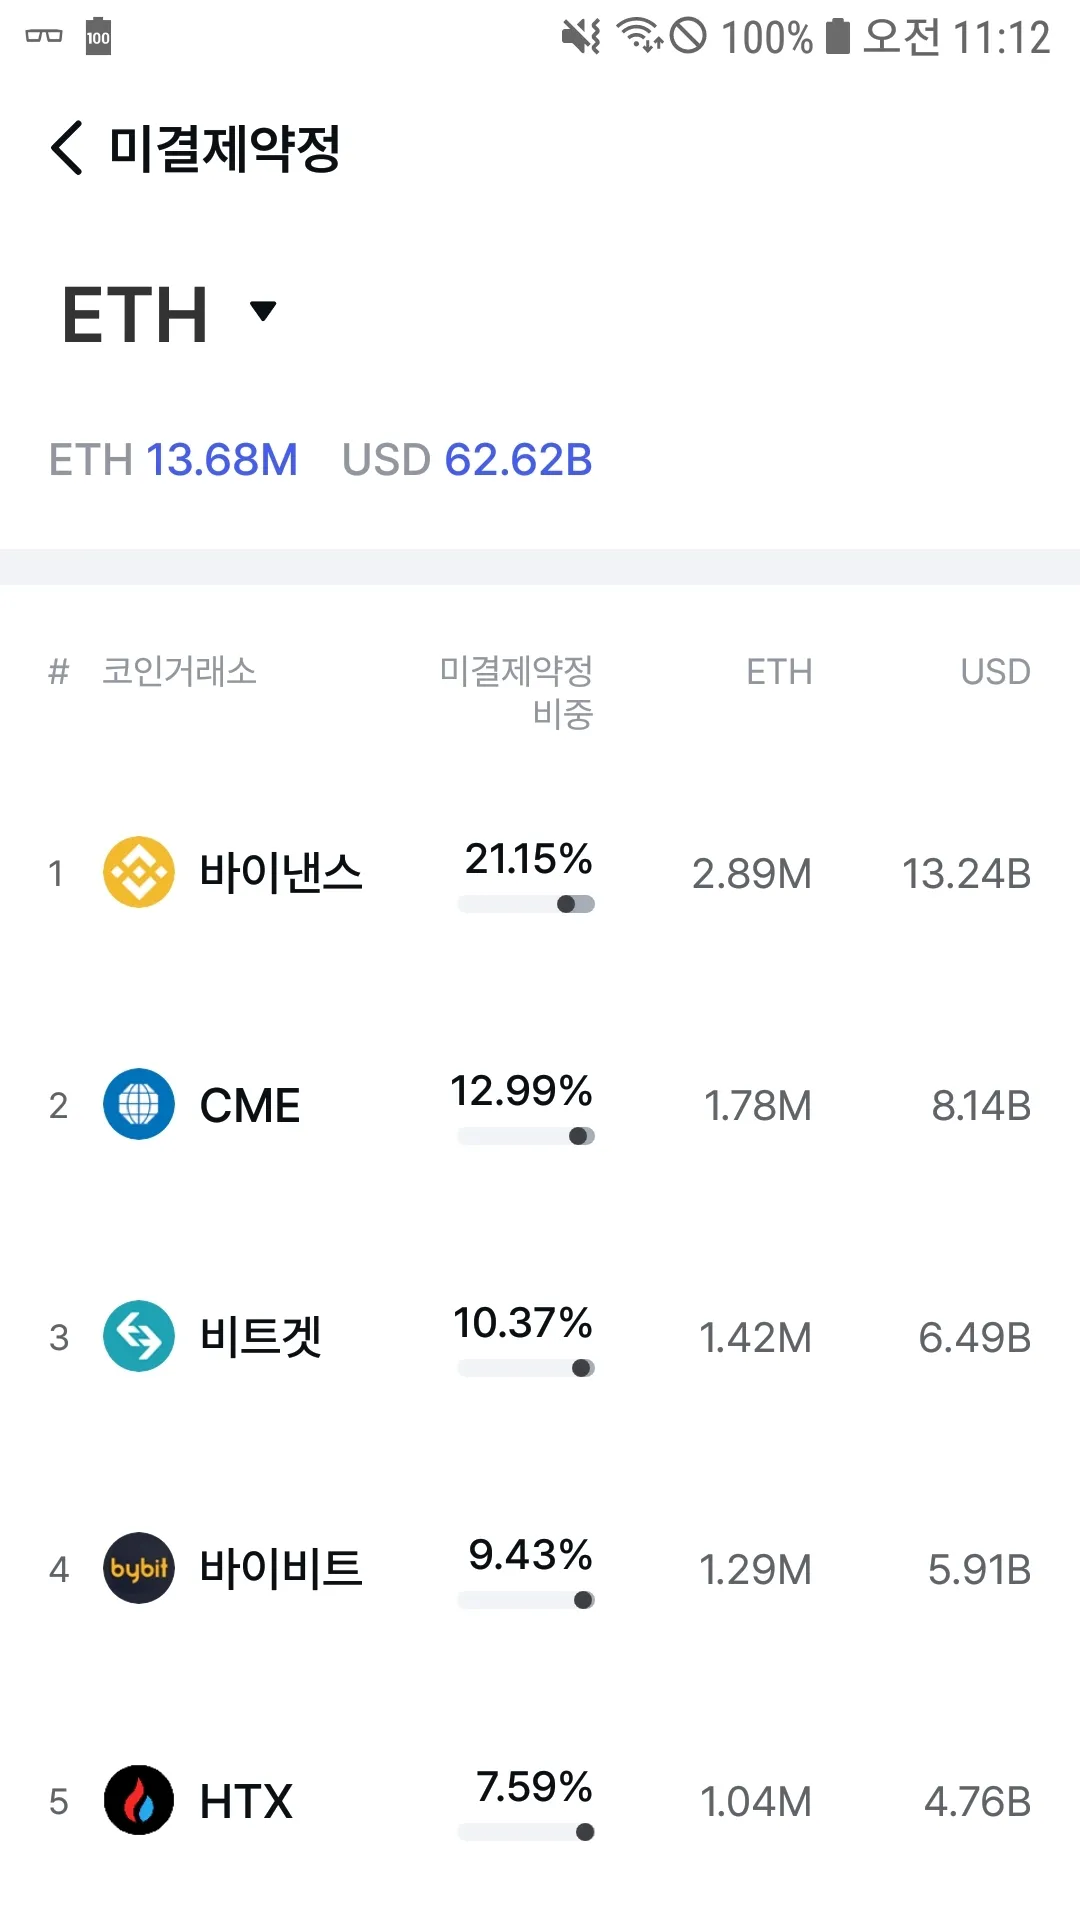
Task: Tap the Bybit exchange logo
Action: (x=139, y=1568)
